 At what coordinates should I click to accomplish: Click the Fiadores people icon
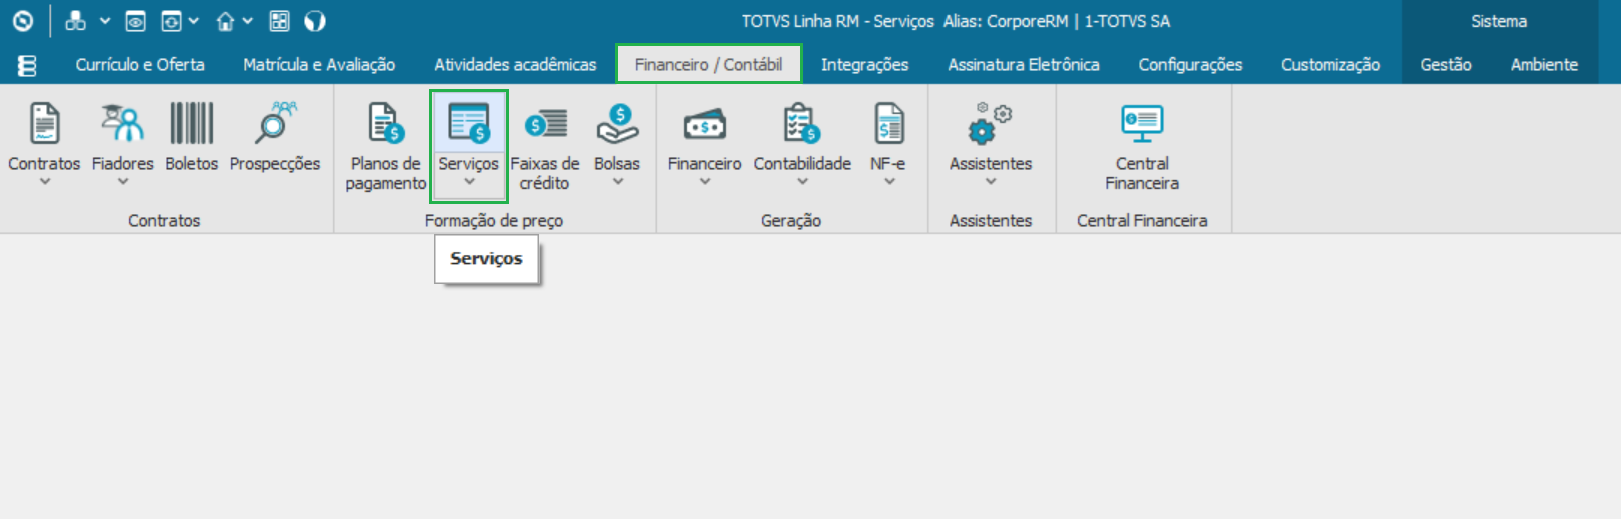[123, 123]
